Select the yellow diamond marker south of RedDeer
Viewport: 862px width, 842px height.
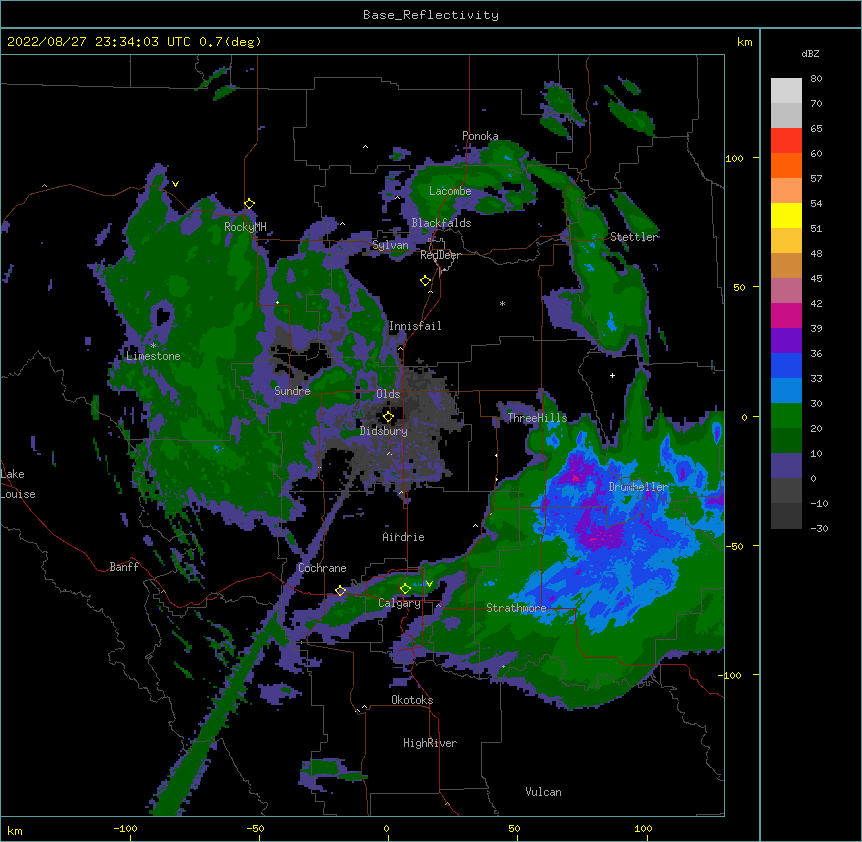click(425, 281)
